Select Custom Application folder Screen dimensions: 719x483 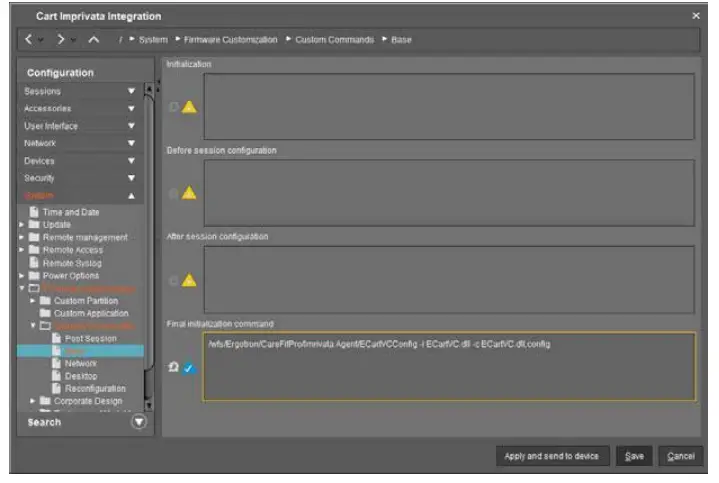pos(91,313)
